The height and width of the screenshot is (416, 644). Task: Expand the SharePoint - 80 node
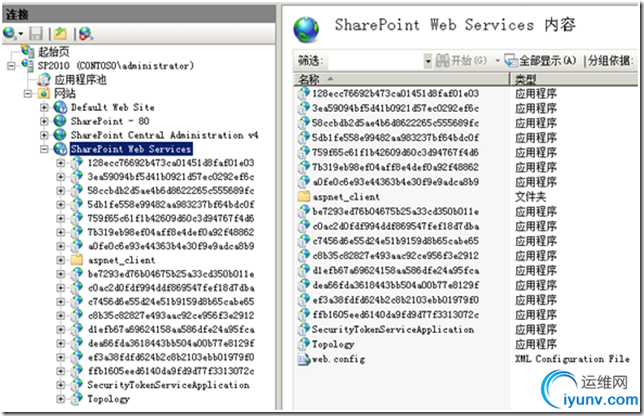(x=44, y=122)
